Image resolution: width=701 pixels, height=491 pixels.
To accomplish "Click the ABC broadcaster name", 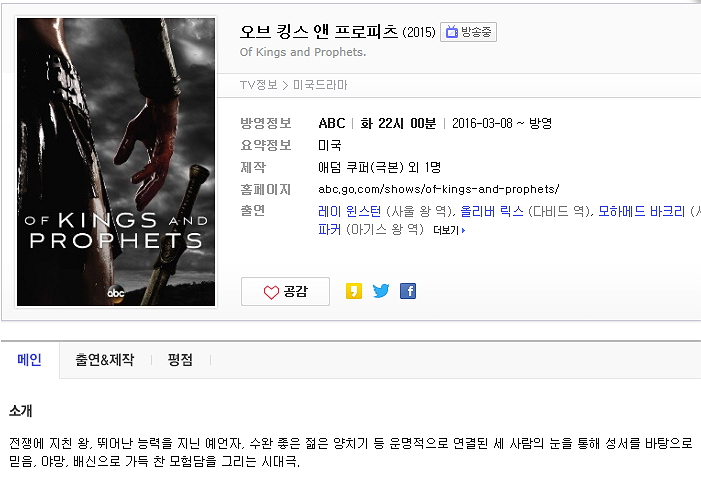I will [x=332, y=123].
